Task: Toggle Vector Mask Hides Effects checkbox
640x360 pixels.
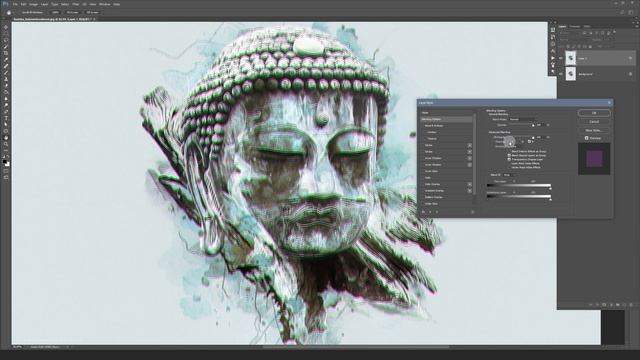Action: pos(509,167)
